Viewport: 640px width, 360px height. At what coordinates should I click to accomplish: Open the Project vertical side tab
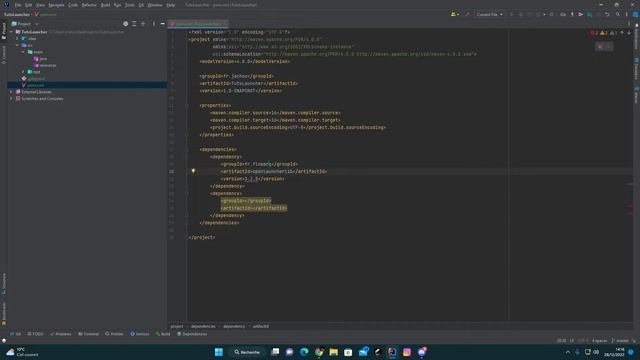(x=4, y=31)
